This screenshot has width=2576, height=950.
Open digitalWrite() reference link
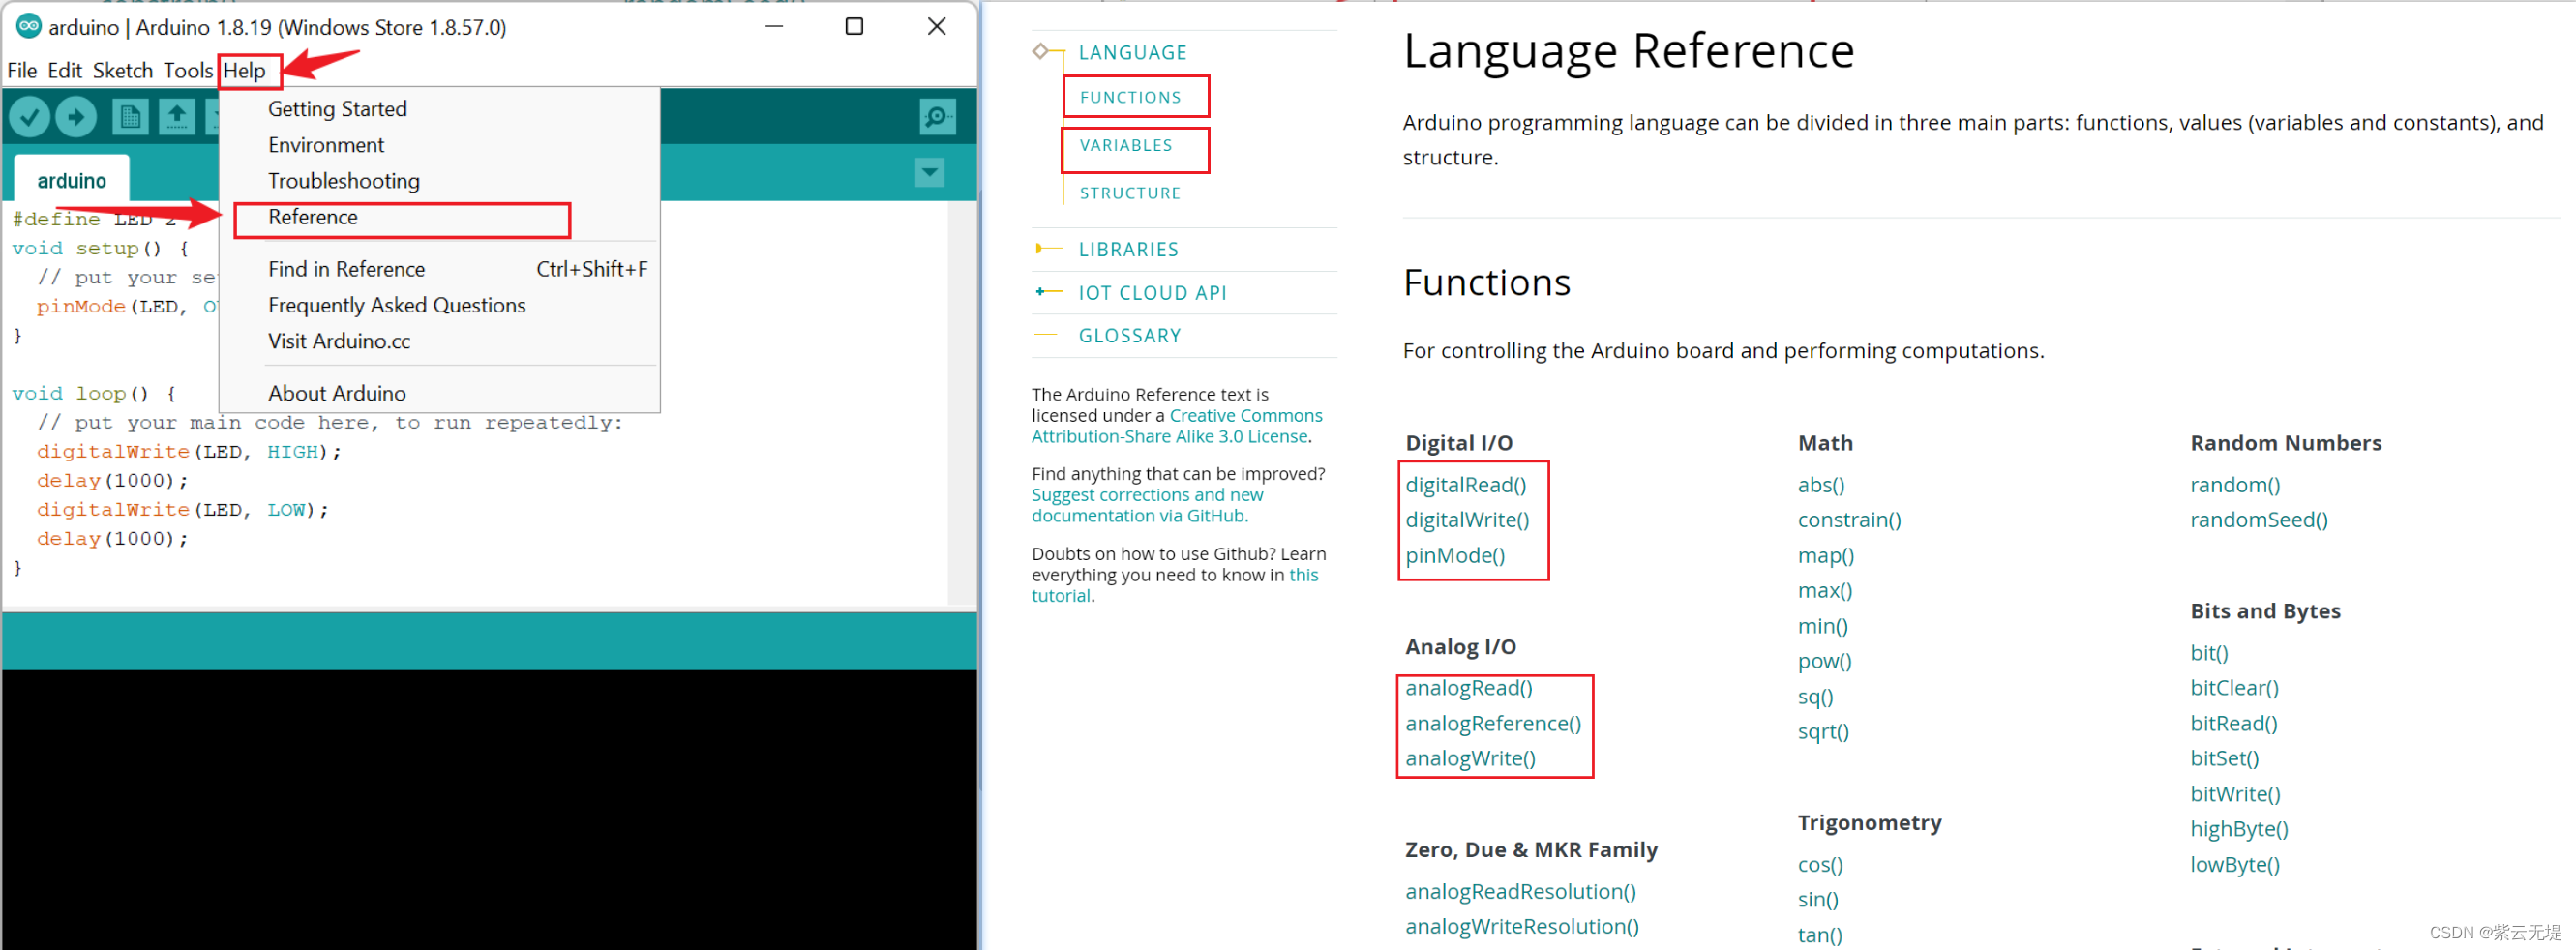[1467, 519]
